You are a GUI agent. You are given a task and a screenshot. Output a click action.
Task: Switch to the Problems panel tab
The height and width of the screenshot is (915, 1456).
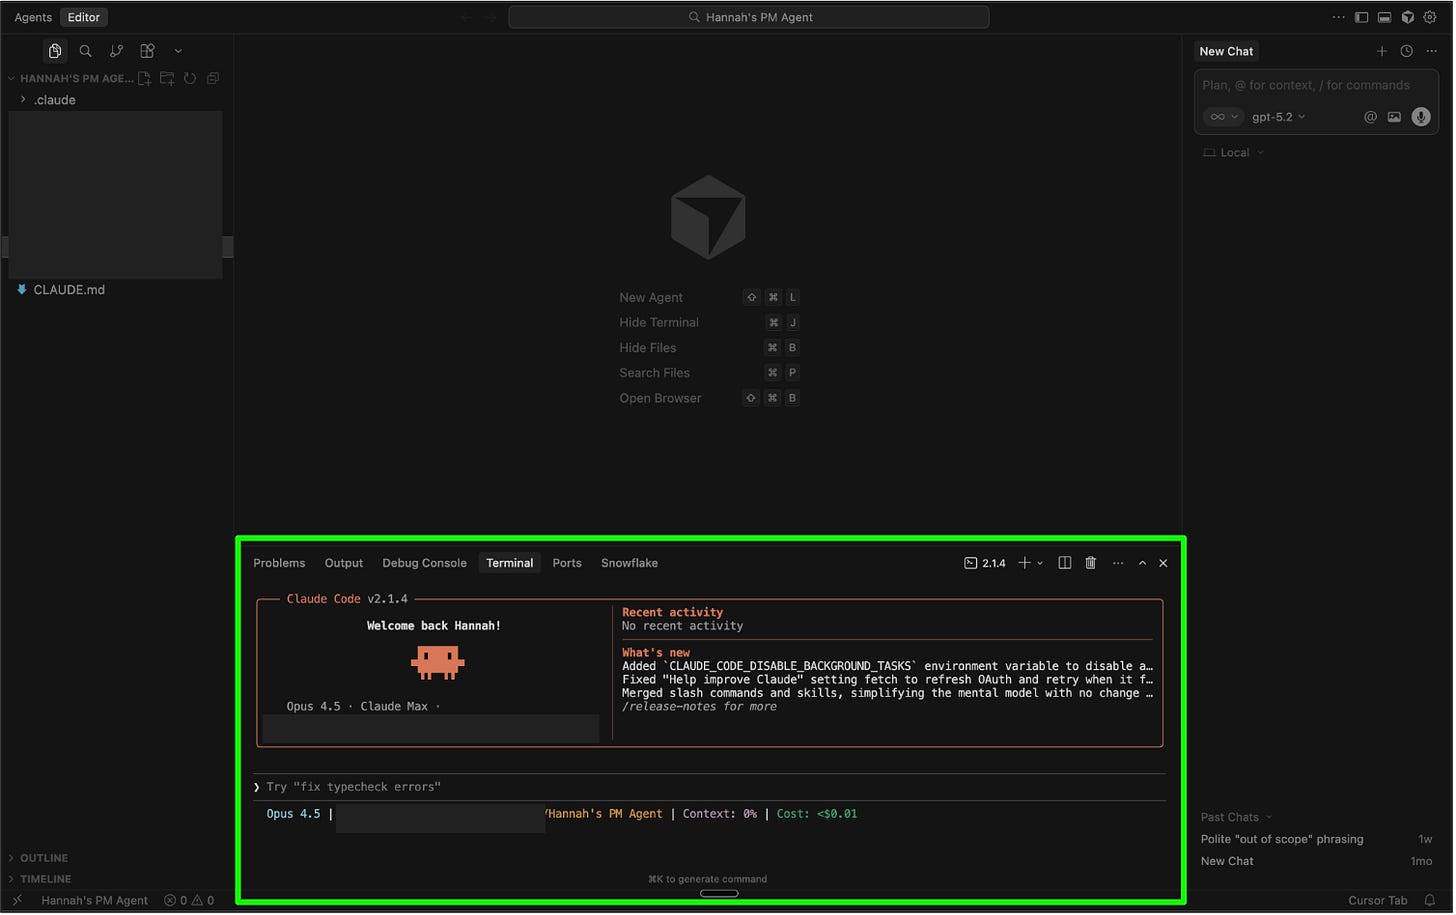[x=279, y=563]
